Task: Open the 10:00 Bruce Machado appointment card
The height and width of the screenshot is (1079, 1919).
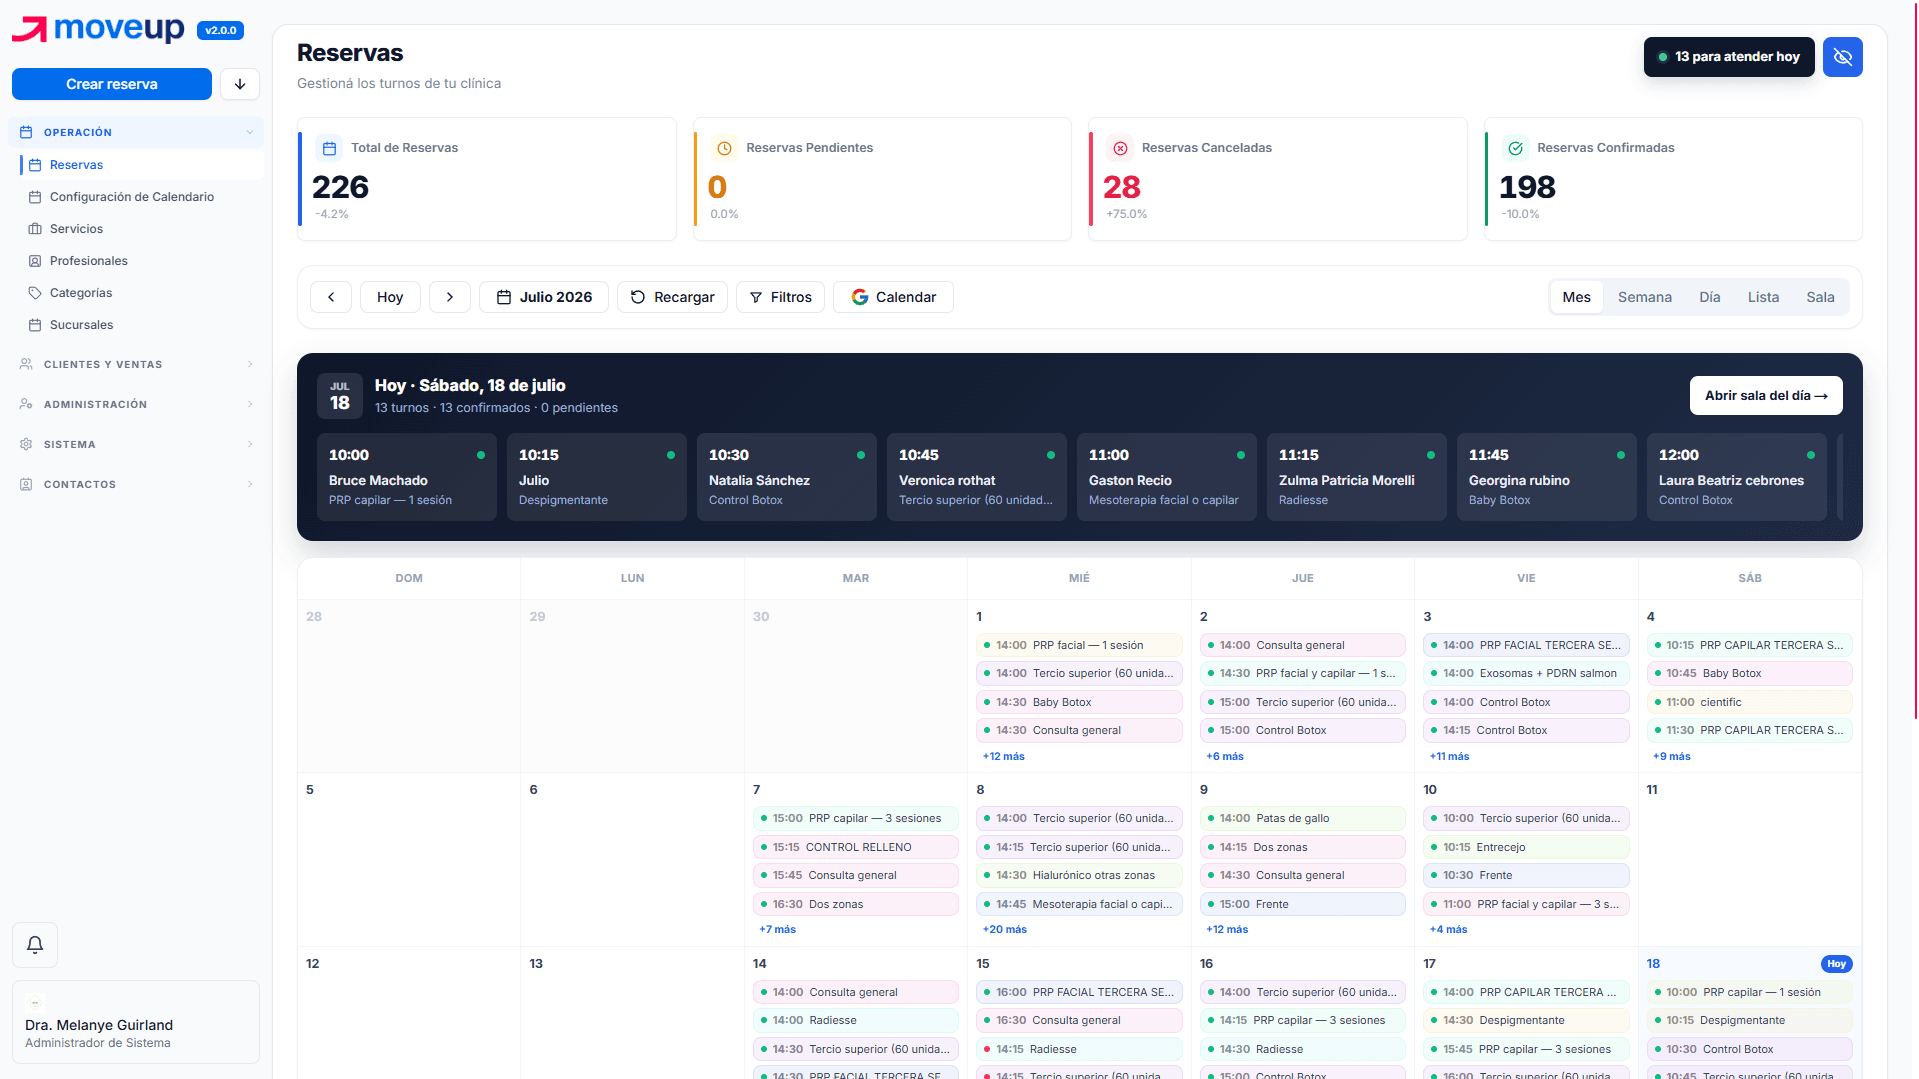Action: tap(406, 477)
